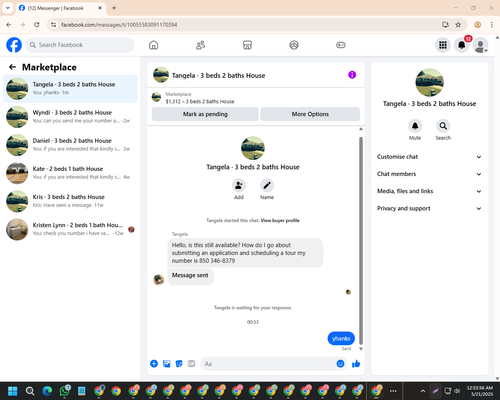The width and height of the screenshot is (500, 400).
Task: Open taskbar overflow three dots
Action: tap(393, 391)
